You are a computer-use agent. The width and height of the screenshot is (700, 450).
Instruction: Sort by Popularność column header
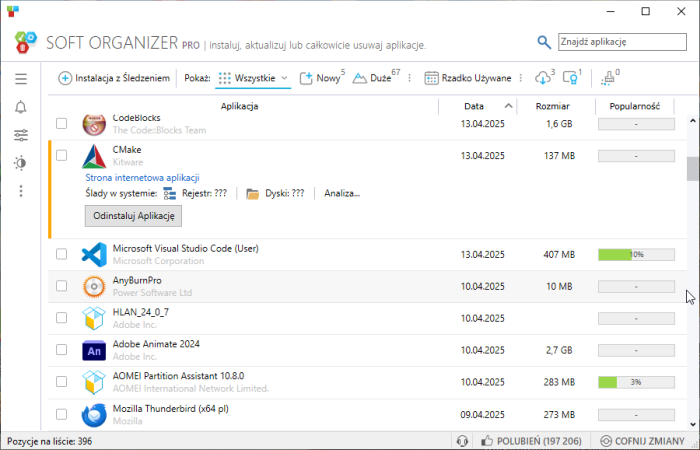(x=634, y=106)
